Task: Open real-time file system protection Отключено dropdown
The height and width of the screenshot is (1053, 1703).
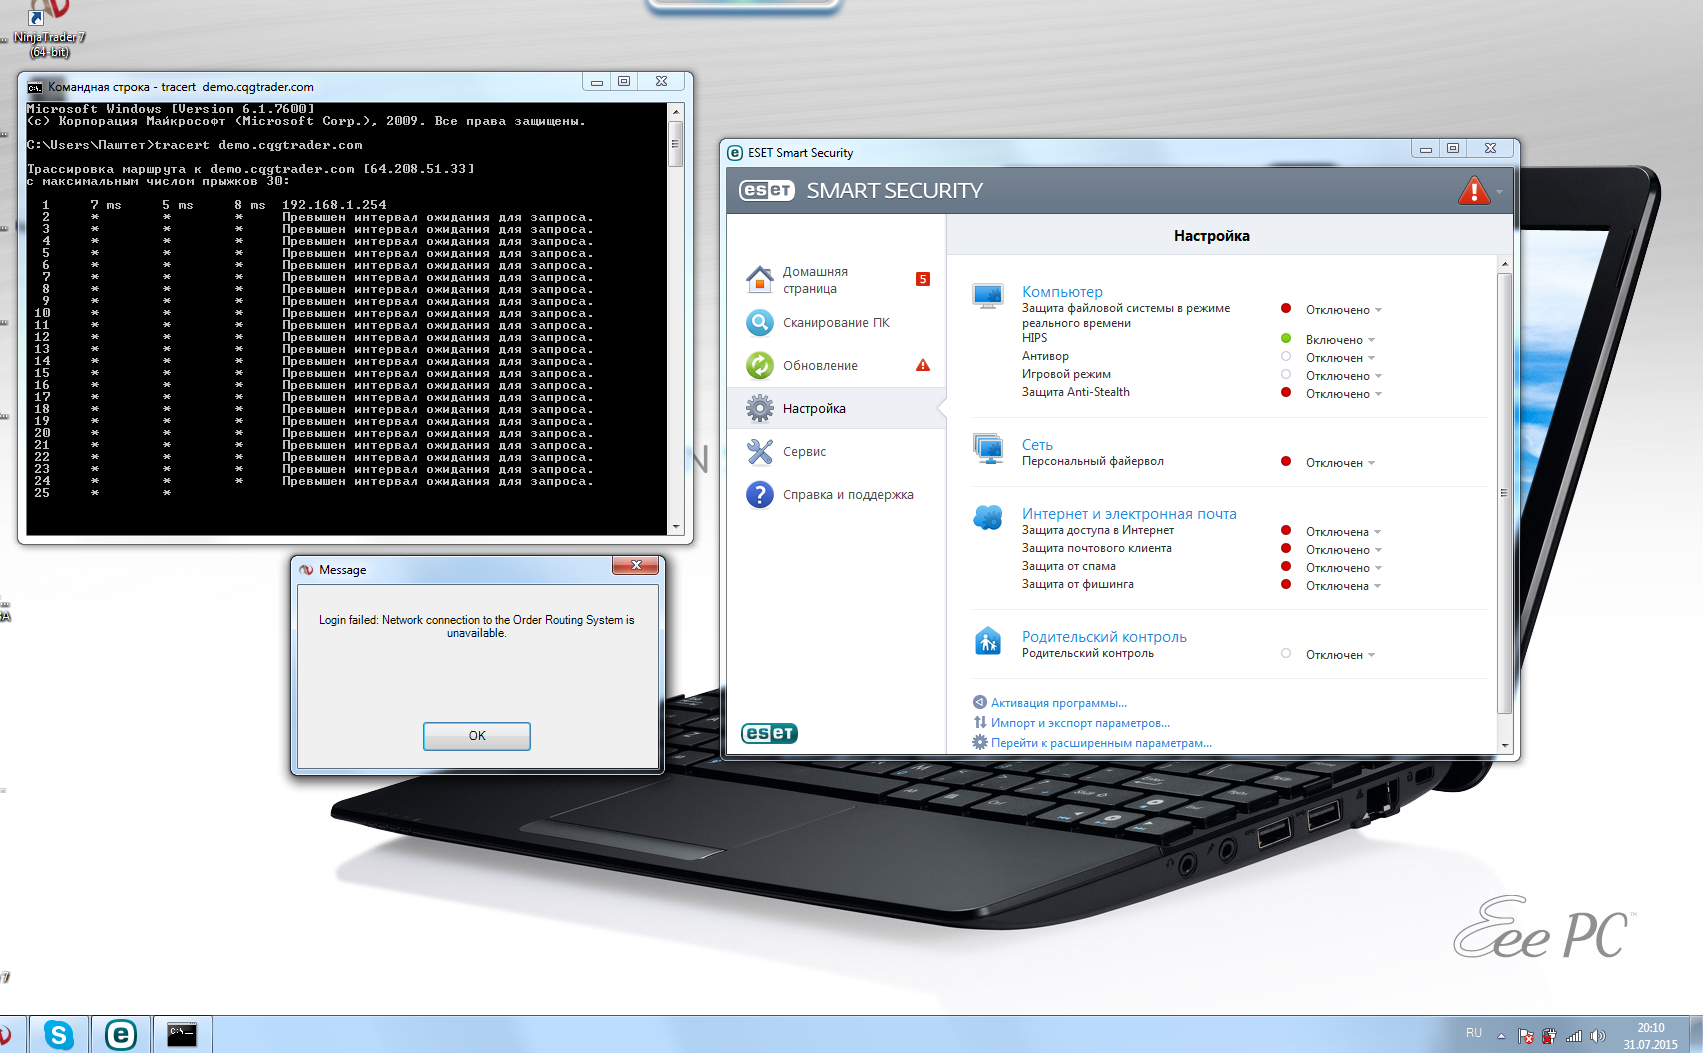Action: tap(1343, 310)
